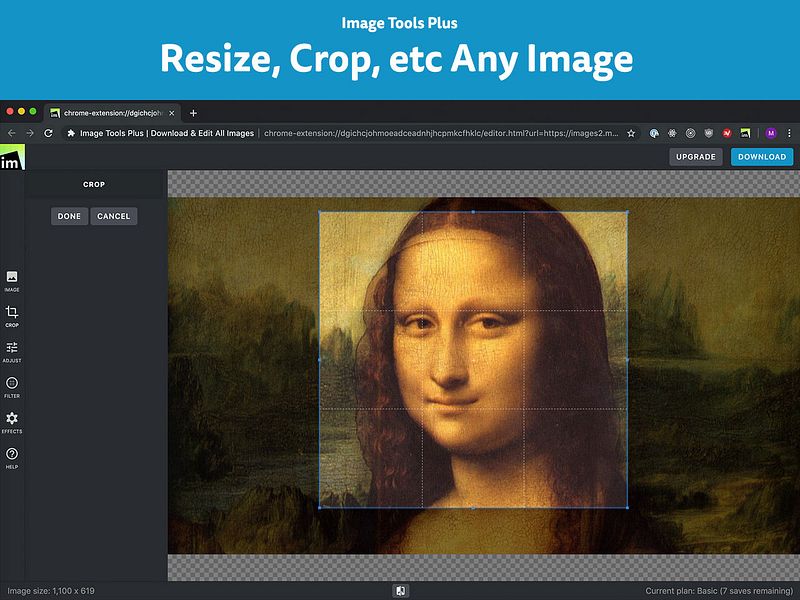This screenshot has width=800, height=600.
Task: Click the React atom extension icon
Action: (672, 133)
